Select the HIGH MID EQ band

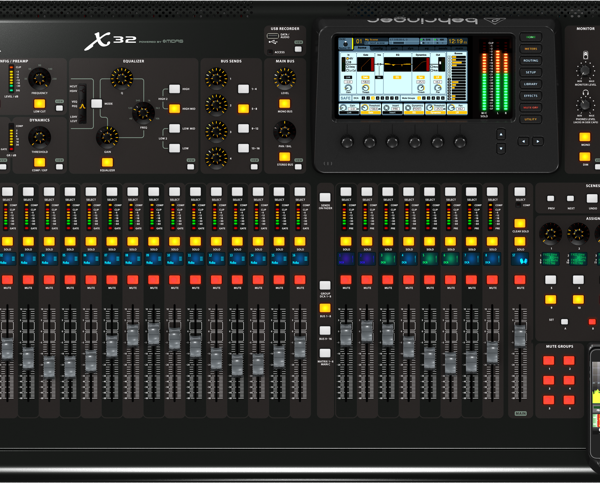174,109
